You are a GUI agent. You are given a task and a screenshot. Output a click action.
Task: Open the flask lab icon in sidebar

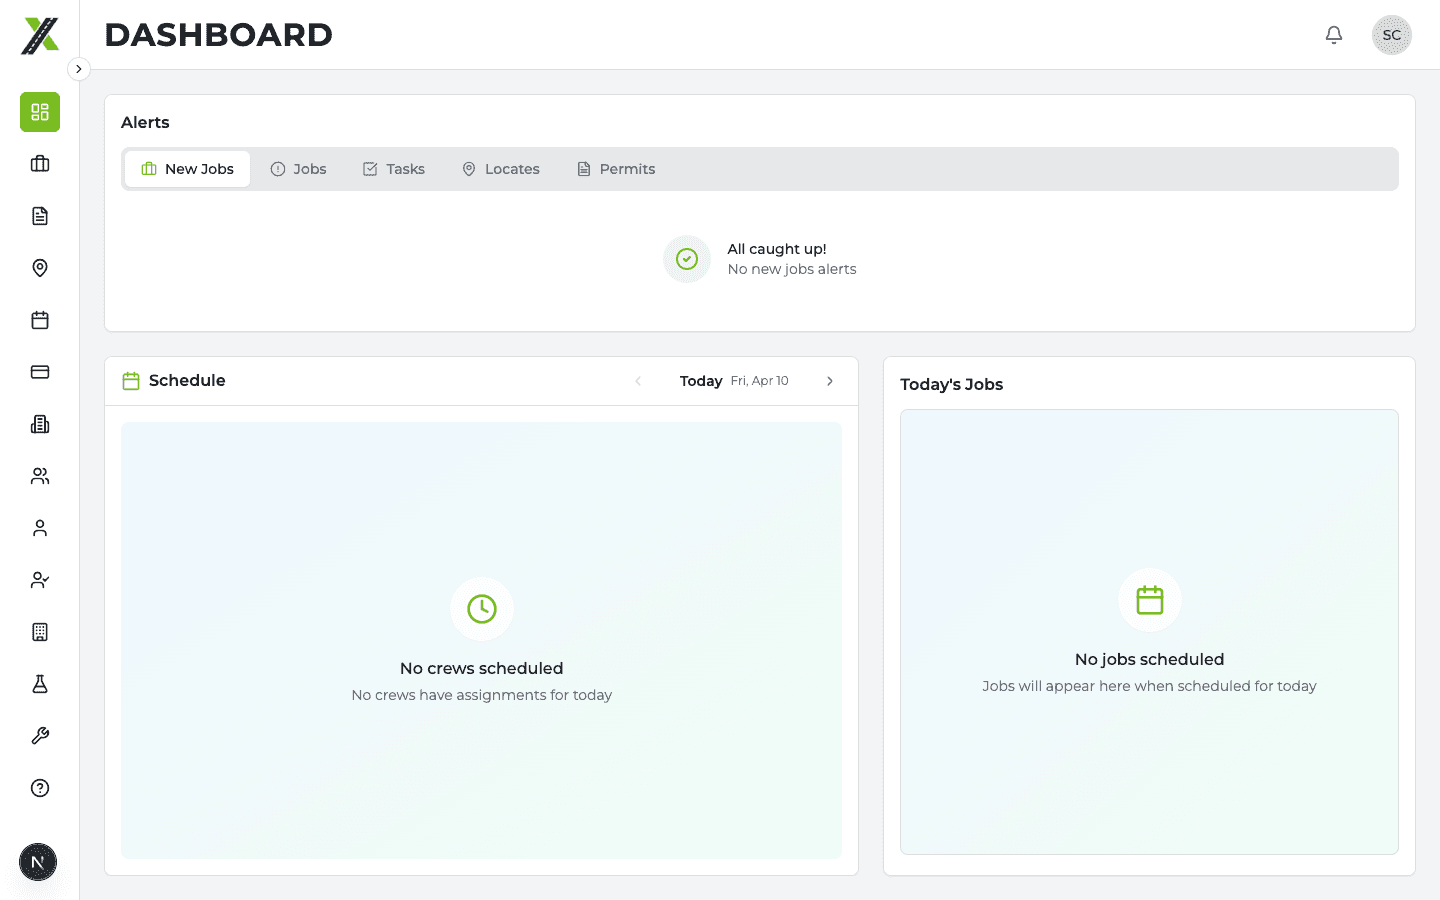[x=40, y=684]
